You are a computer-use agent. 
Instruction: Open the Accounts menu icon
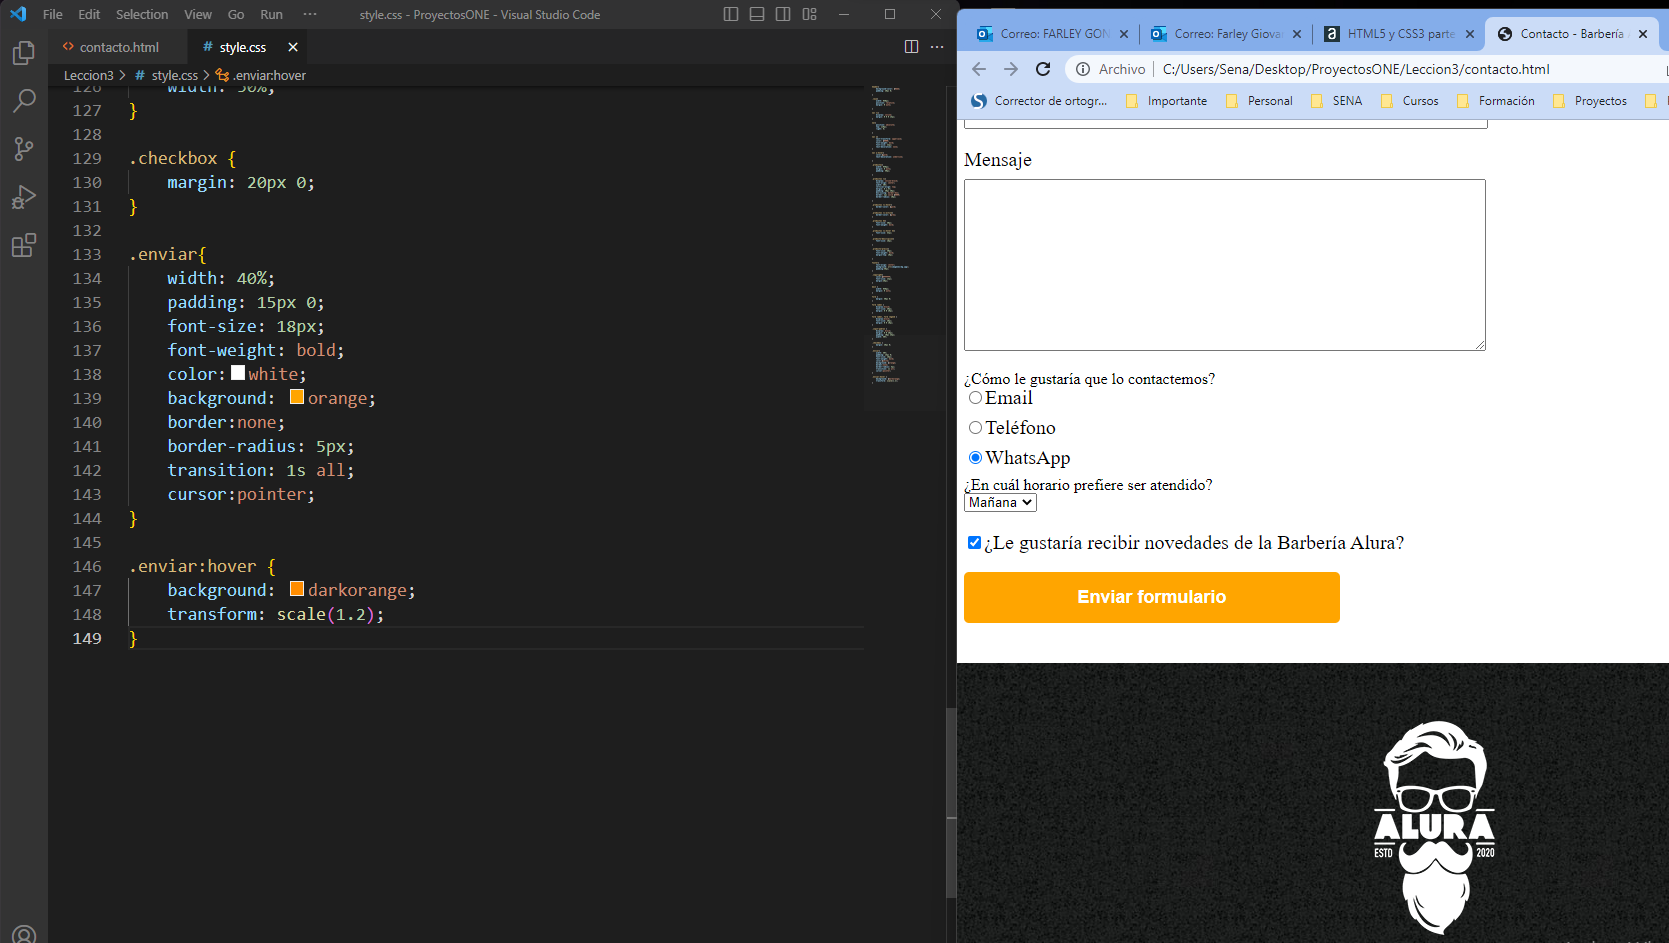pos(24,935)
